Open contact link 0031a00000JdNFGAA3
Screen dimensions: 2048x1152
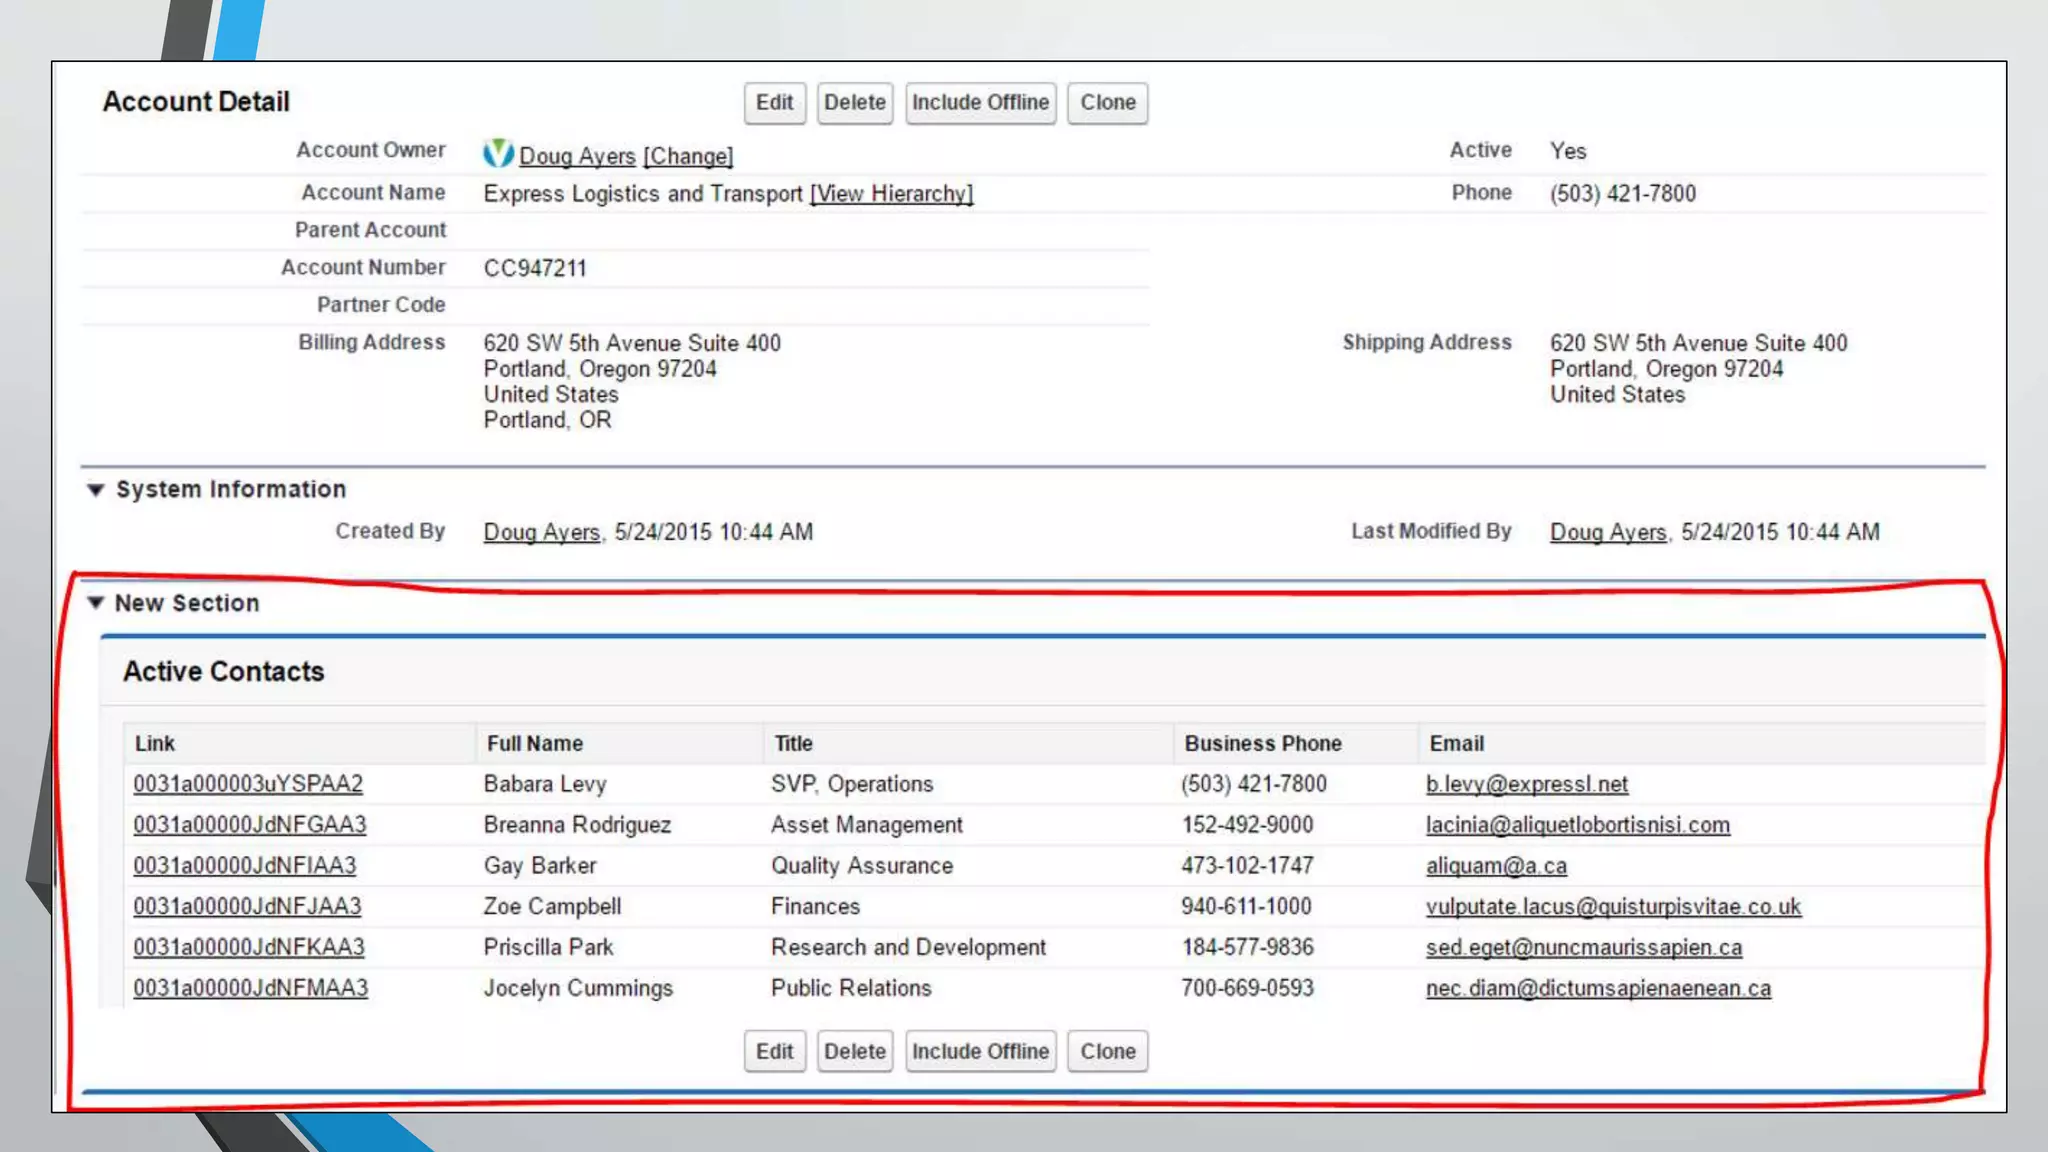point(250,825)
